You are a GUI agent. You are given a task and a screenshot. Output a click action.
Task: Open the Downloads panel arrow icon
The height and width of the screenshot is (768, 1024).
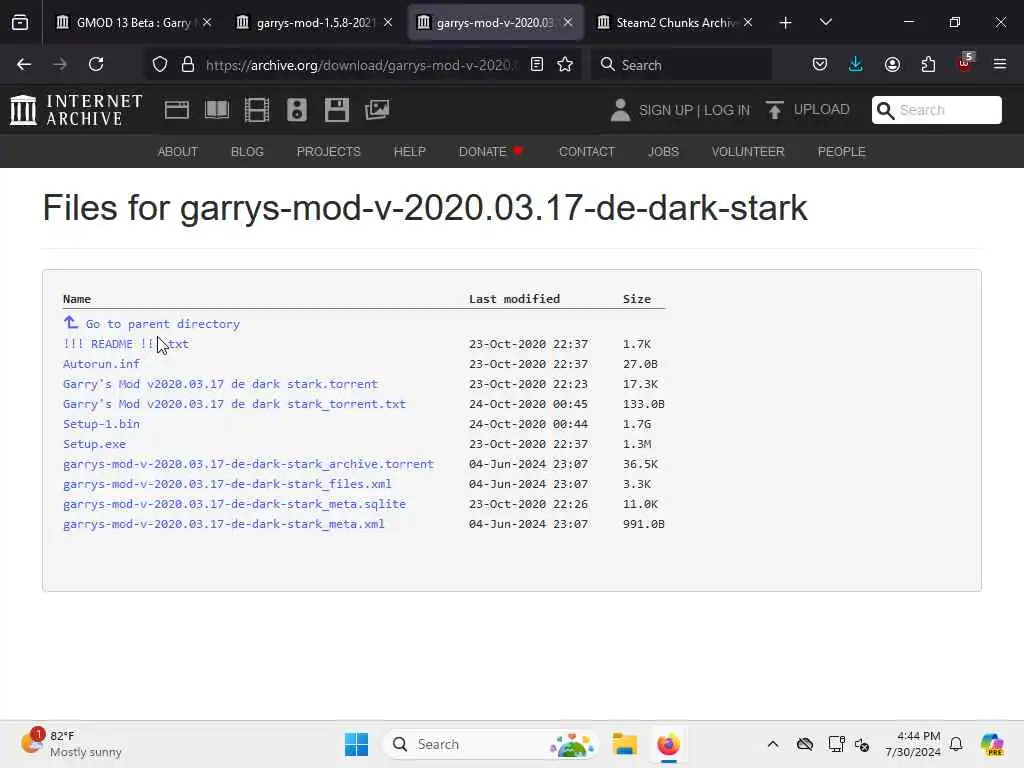click(x=856, y=64)
